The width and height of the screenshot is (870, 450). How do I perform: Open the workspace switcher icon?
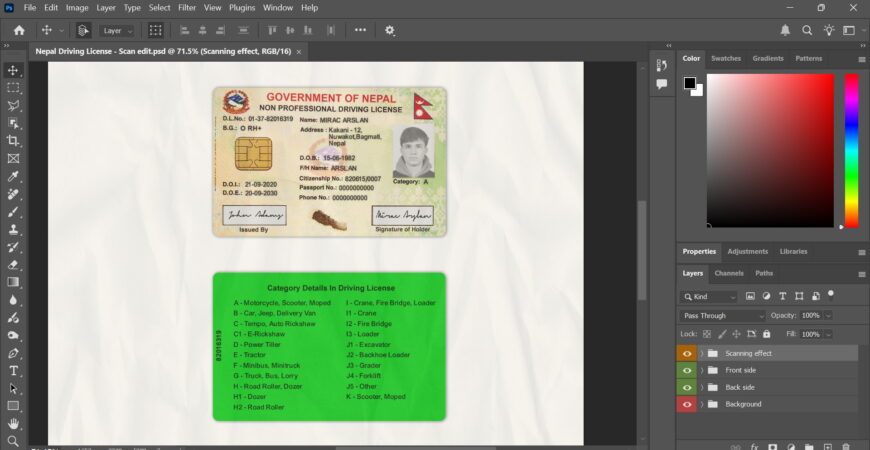pyautogui.click(x=849, y=31)
